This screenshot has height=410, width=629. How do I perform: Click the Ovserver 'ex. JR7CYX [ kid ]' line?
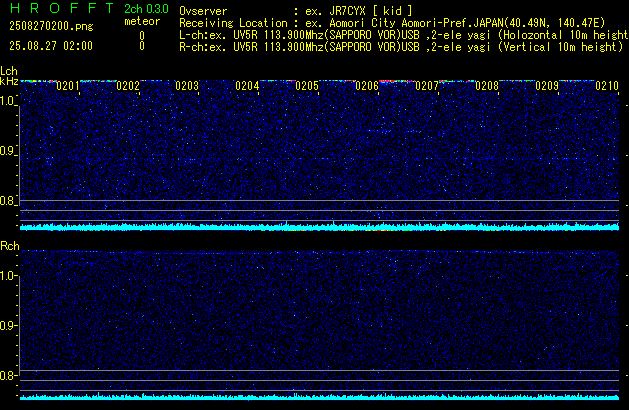[296, 11]
